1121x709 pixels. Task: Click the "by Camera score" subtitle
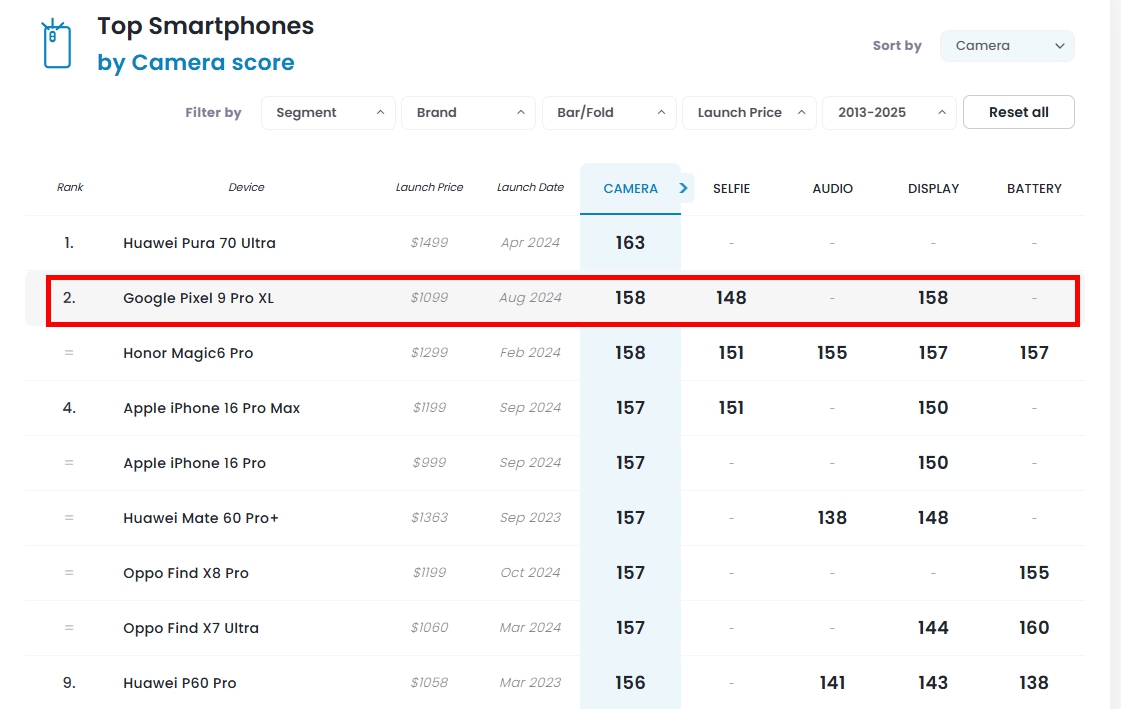point(196,63)
